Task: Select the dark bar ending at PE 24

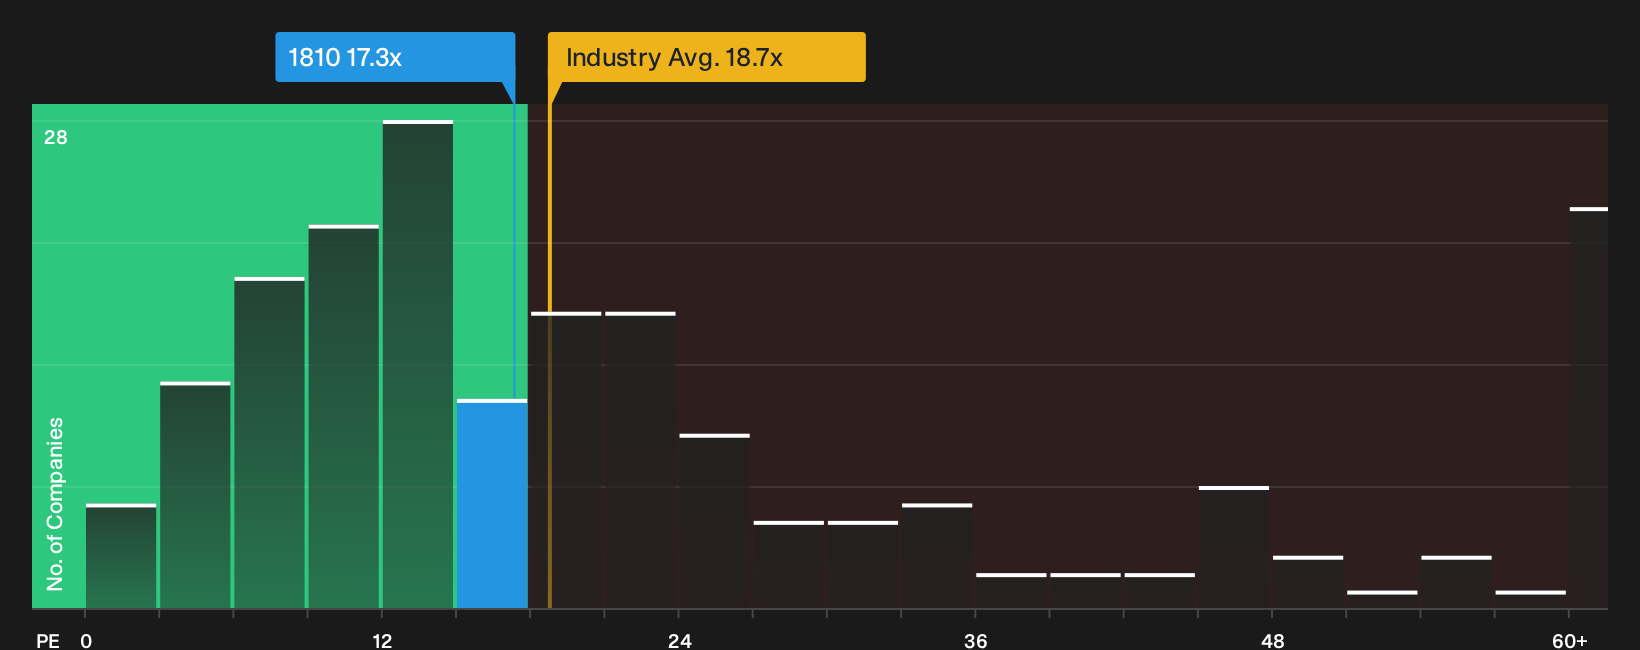Action: (640, 460)
